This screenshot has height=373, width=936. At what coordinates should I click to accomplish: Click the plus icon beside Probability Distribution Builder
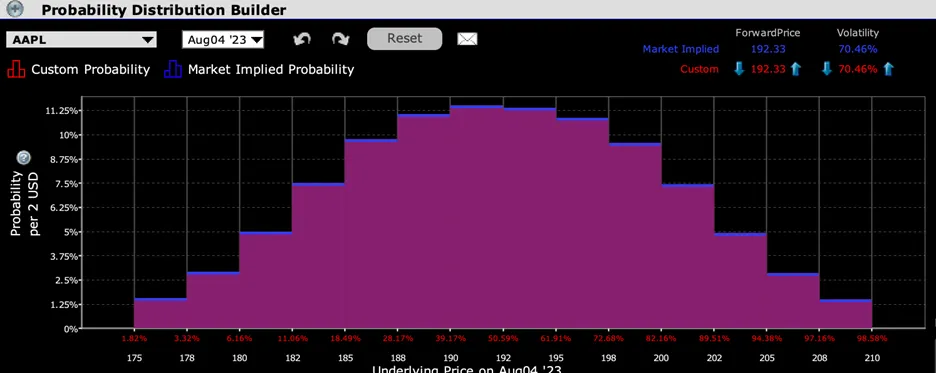(x=14, y=9)
